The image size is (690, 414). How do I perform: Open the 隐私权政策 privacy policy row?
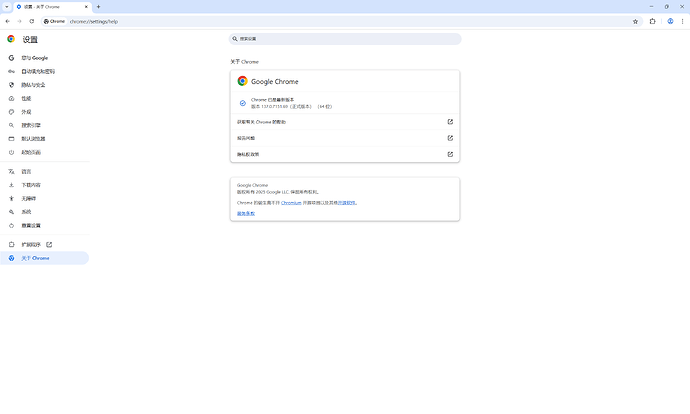345,154
